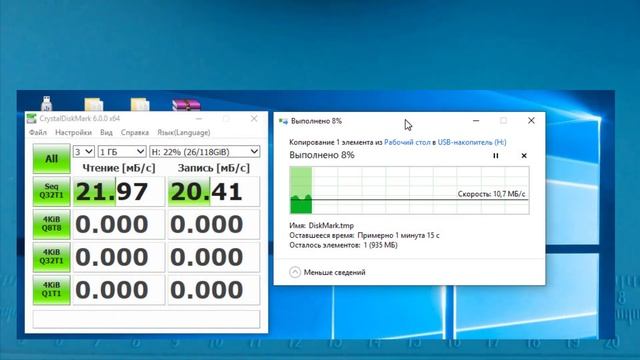Click the copy speed progress graph
The image size is (640, 360).
409,190
